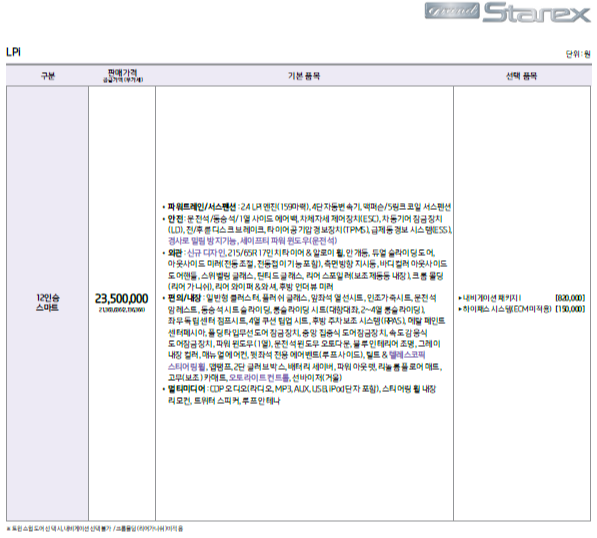Click the purple '텔레스코픽' text
This screenshot has height=538, width=597.
coord(407,355)
